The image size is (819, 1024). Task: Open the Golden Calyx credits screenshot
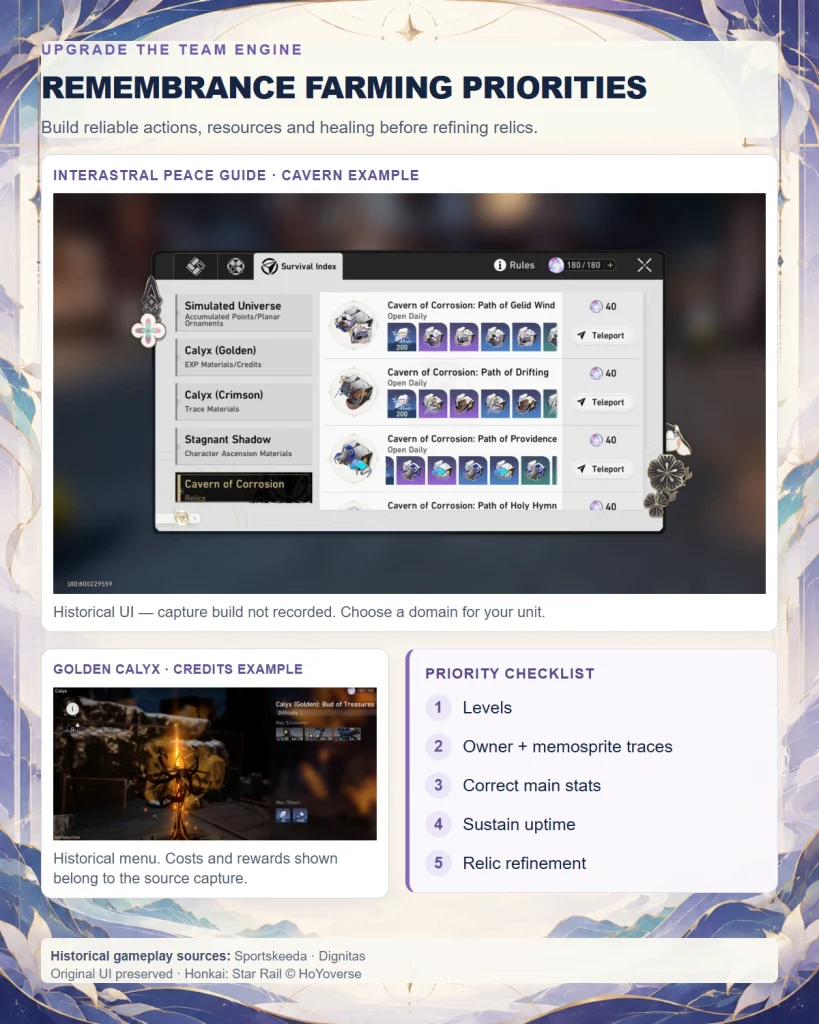(215, 763)
